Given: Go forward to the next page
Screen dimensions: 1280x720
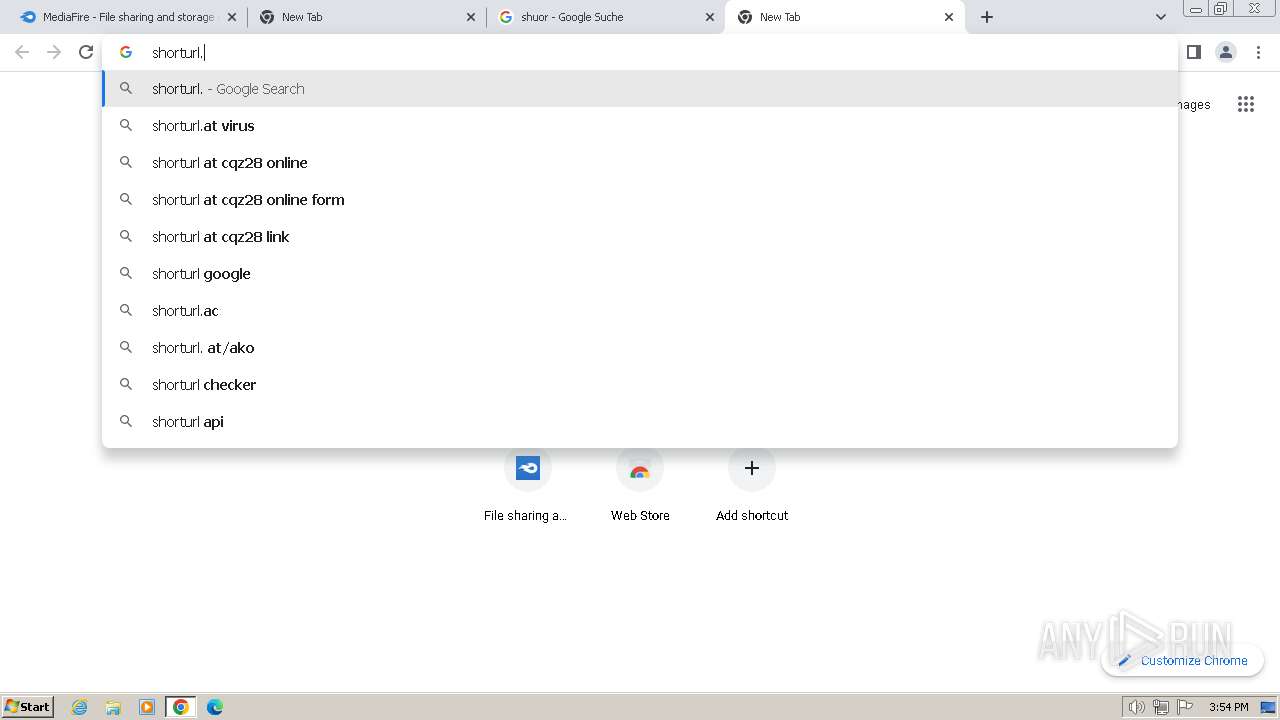Looking at the screenshot, I should (54, 52).
